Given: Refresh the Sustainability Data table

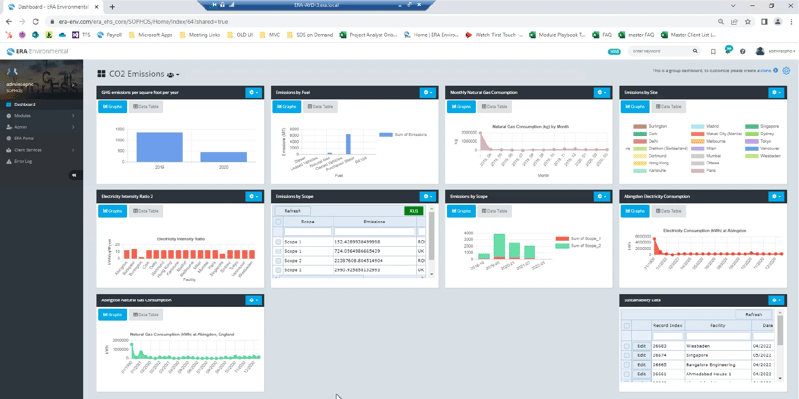Looking at the screenshot, I should [754, 315].
